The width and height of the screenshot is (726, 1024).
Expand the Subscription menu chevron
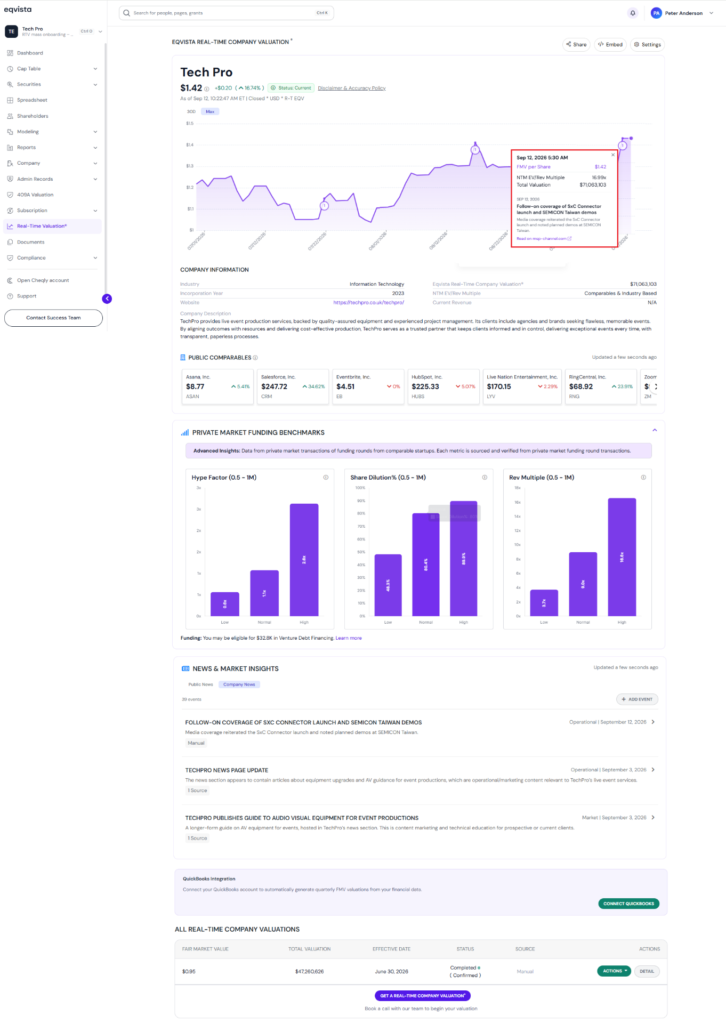click(x=95, y=210)
